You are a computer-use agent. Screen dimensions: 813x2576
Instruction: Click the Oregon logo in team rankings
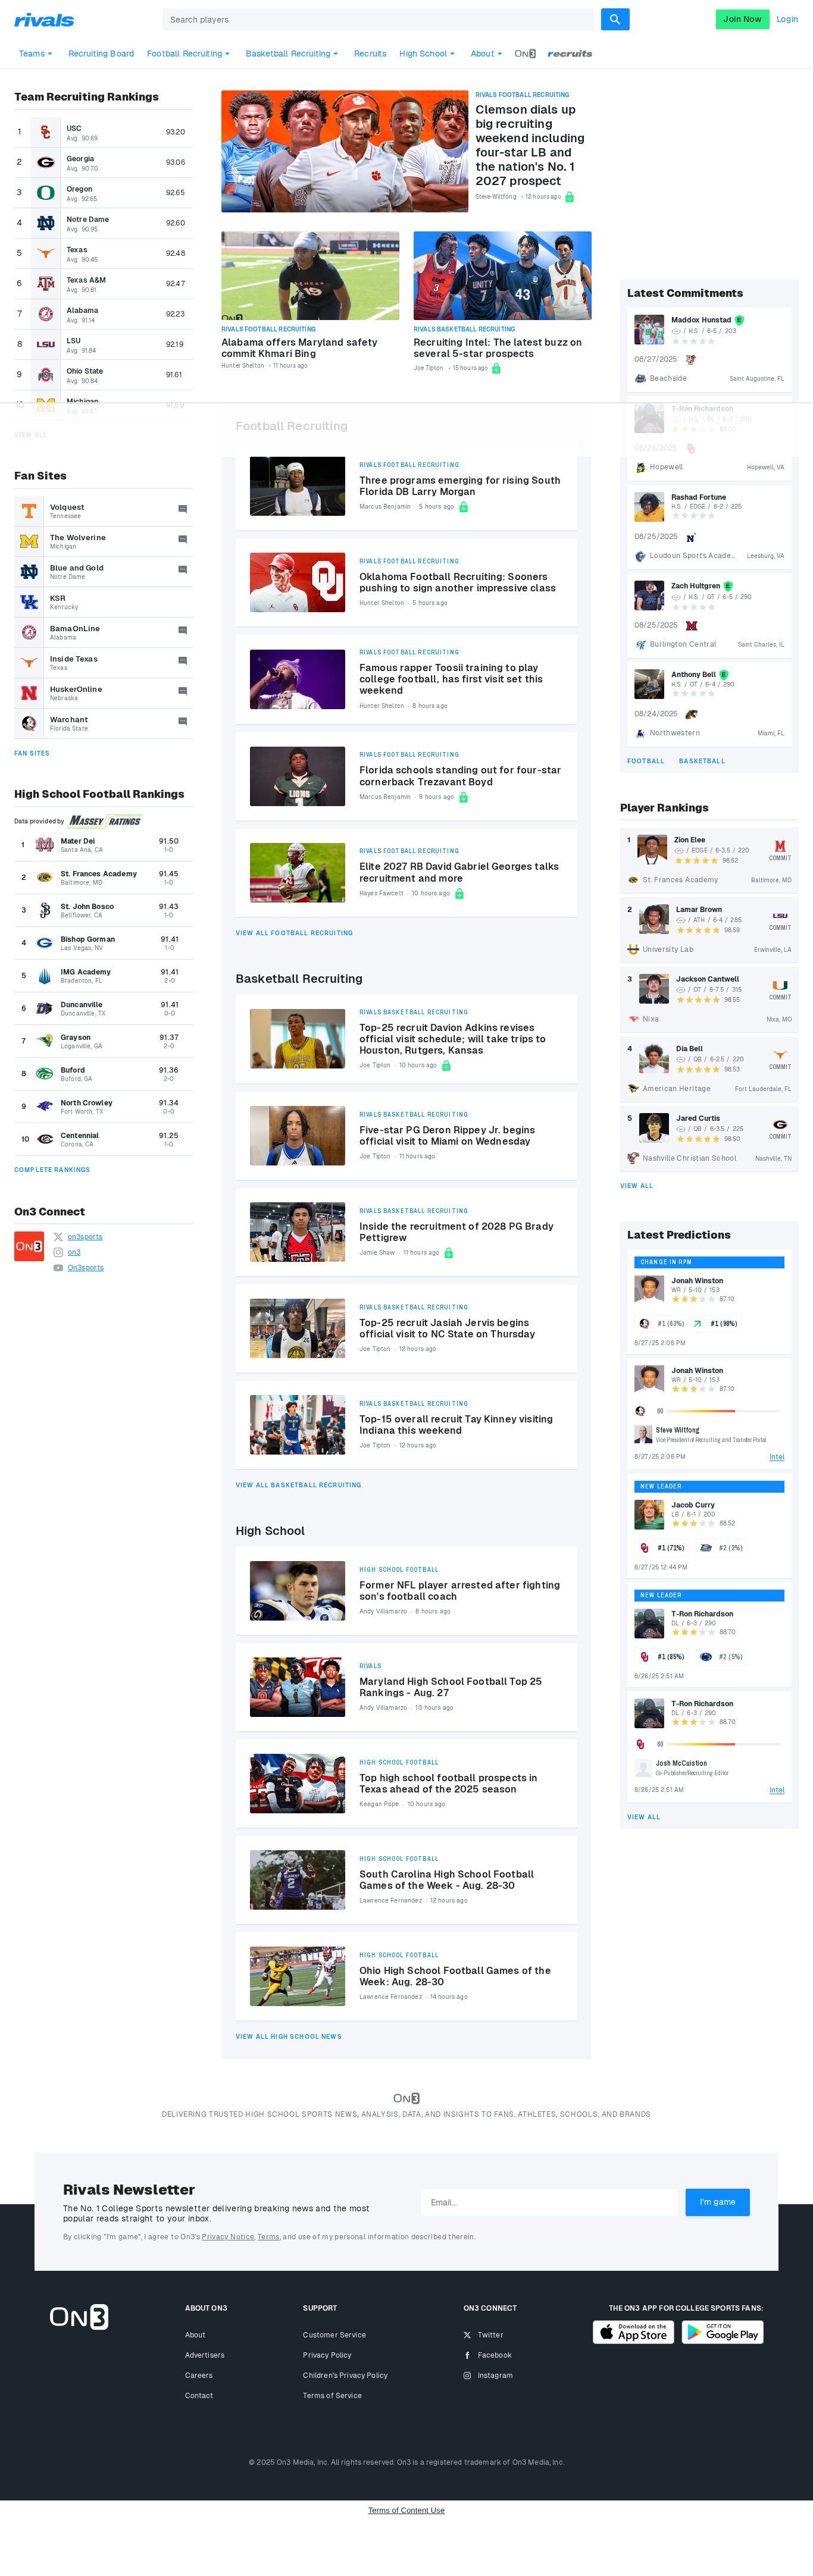pos(46,192)
